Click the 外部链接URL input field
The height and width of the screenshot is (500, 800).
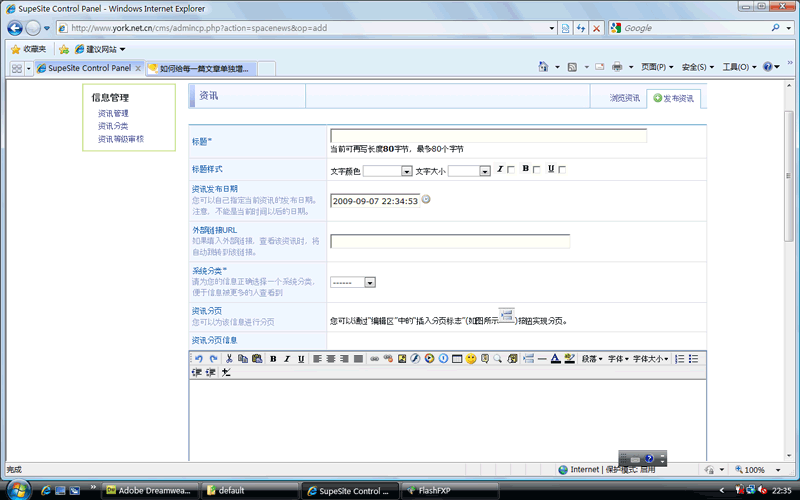pyautogui.click(x=449, y=241)
